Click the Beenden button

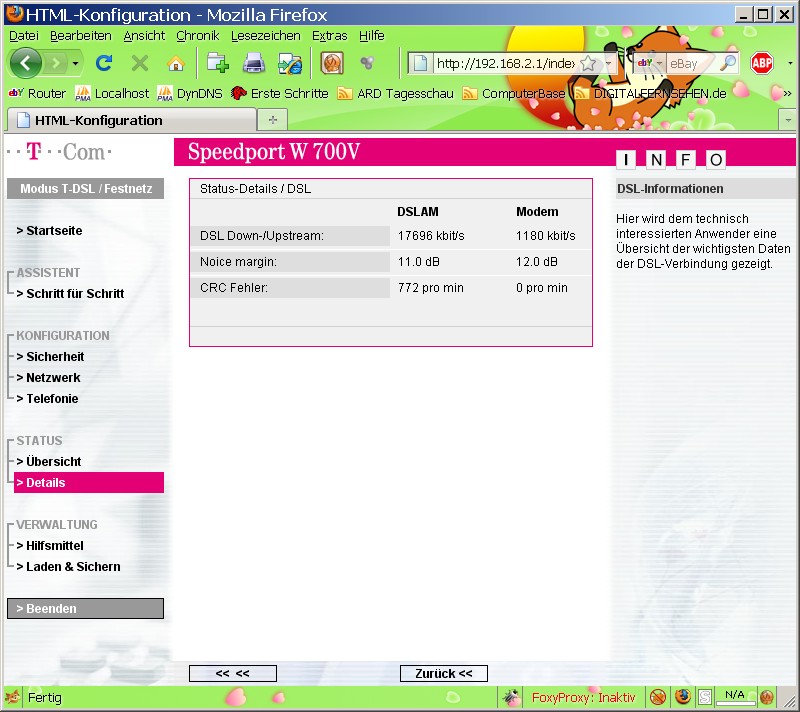coord(86,608)
